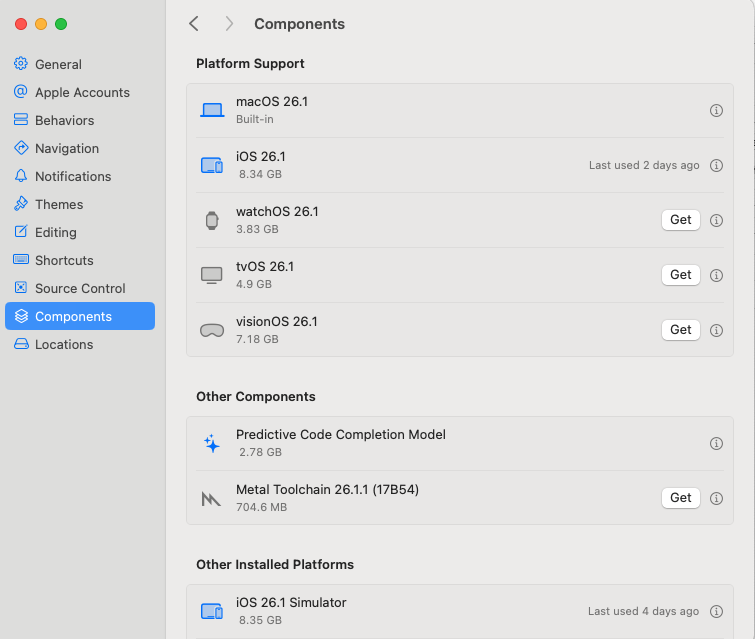
Task: Show info for Predictive Code Completion Model
Action: click(716, 443)
